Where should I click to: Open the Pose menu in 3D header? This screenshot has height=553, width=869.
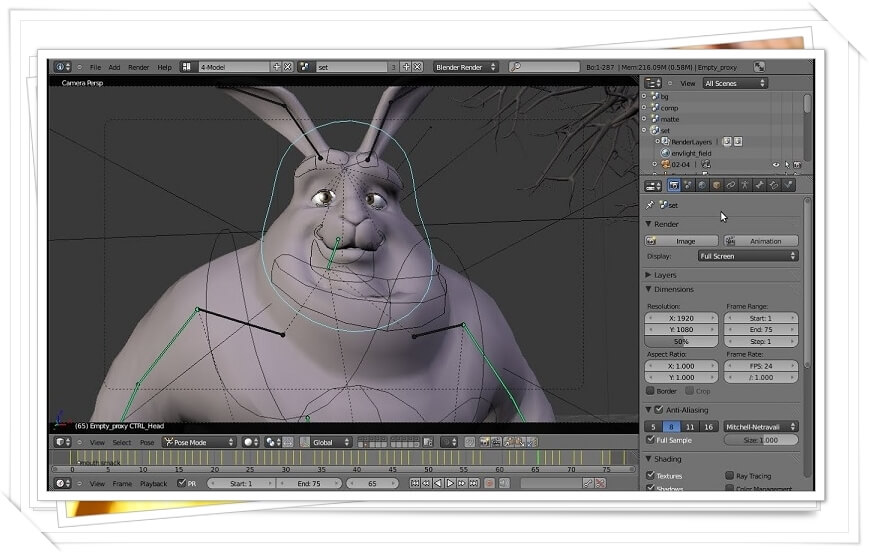[147, 442]
